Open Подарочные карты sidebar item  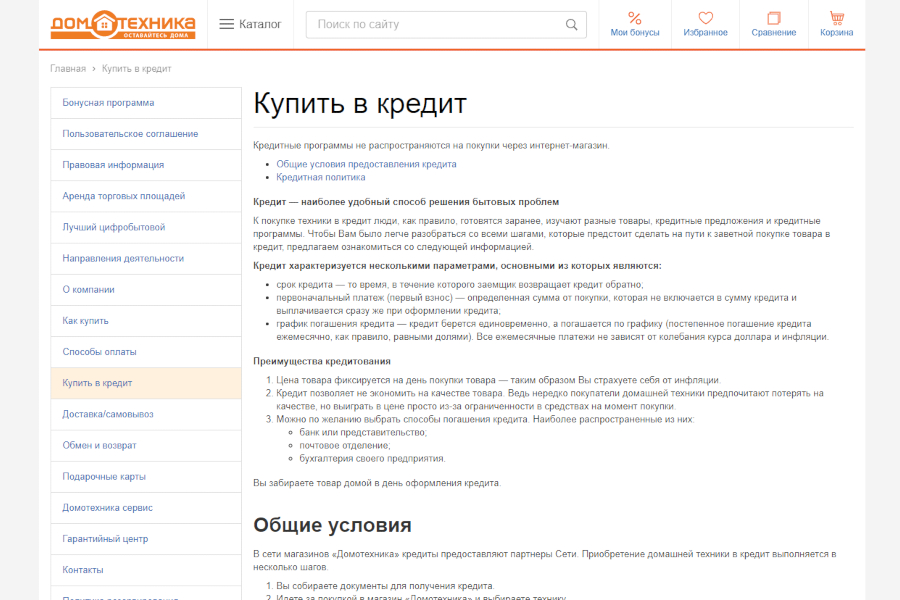(x=104, y=477)
